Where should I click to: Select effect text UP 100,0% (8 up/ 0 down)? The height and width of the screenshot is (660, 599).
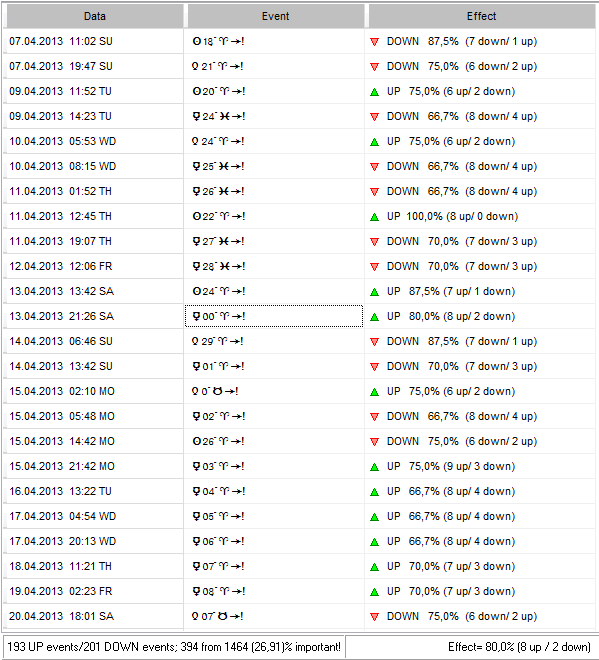click(453, 216)
